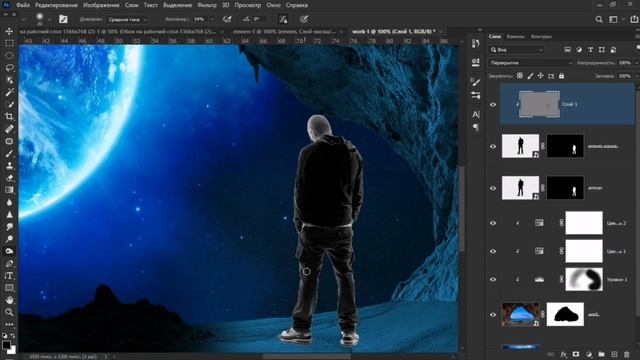Create new adjustment layer icon
Viewport: 640px width, 360px height.
589,354
